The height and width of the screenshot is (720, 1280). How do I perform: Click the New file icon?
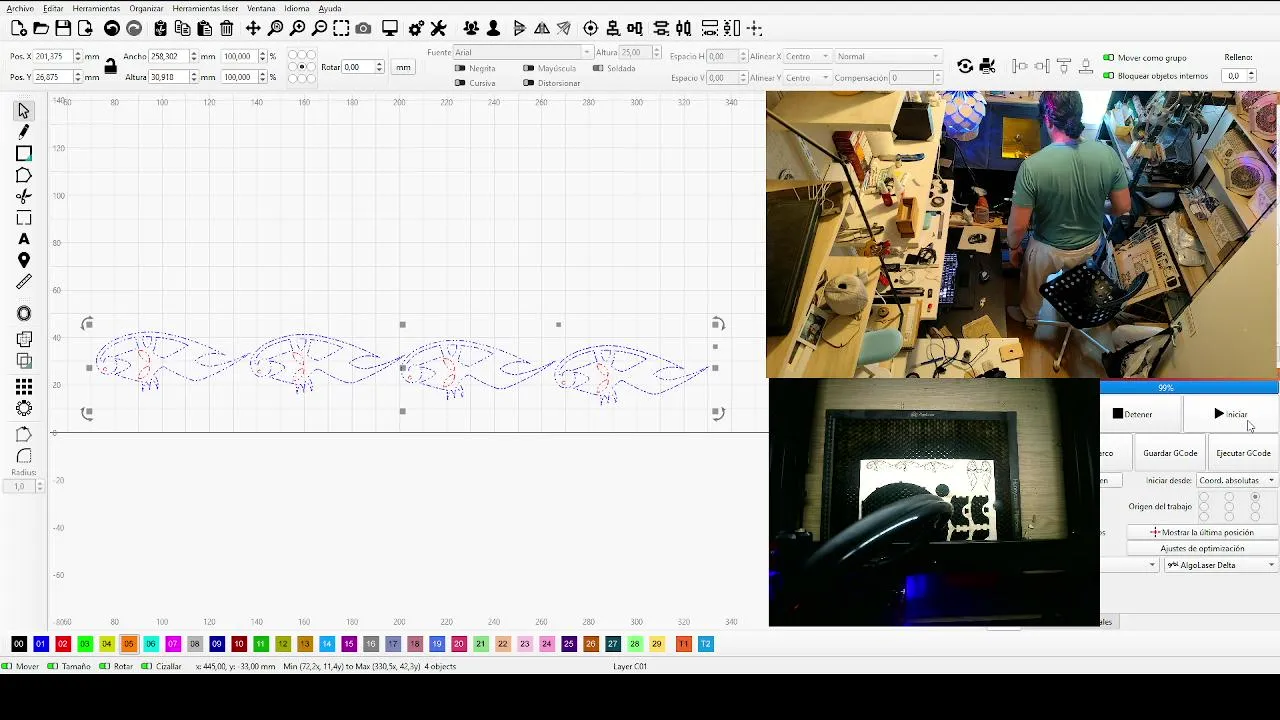(x=19, y=29)
